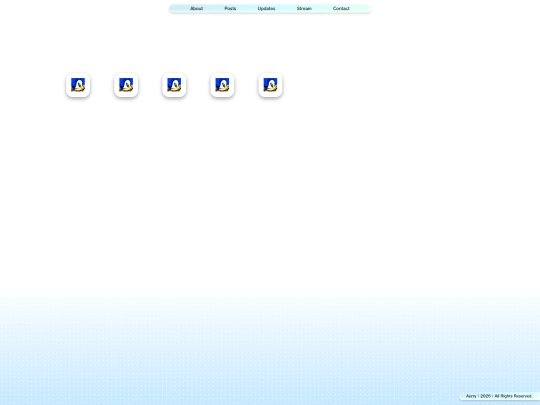The image size is (540, 405).
Task: Open the Stream page
Action: [x=304, y=8]
